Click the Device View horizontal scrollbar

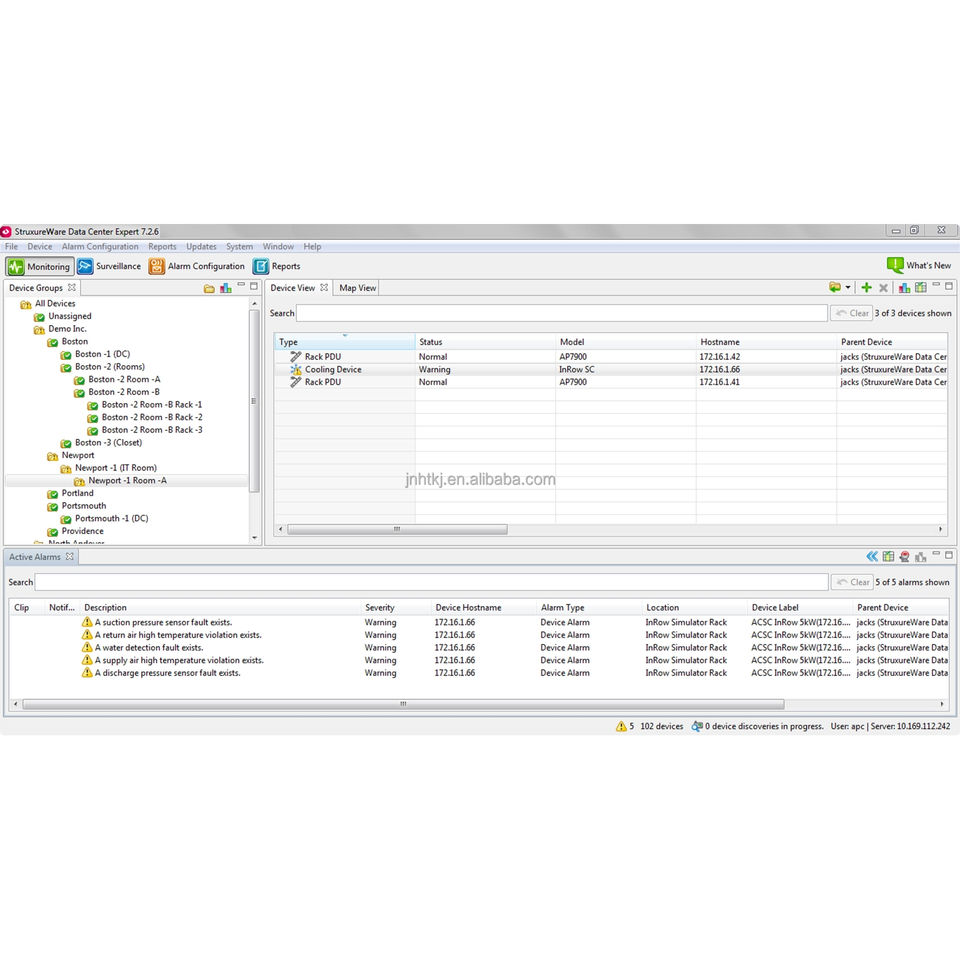click(397, 529)
